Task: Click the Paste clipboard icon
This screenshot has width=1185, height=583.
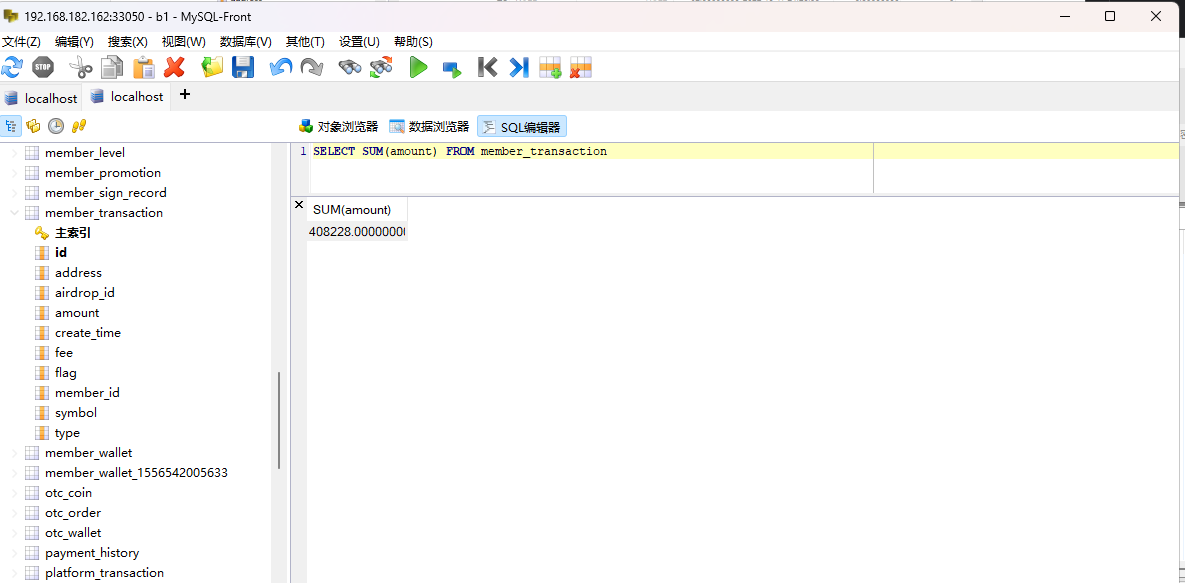Action: [144, 67]
